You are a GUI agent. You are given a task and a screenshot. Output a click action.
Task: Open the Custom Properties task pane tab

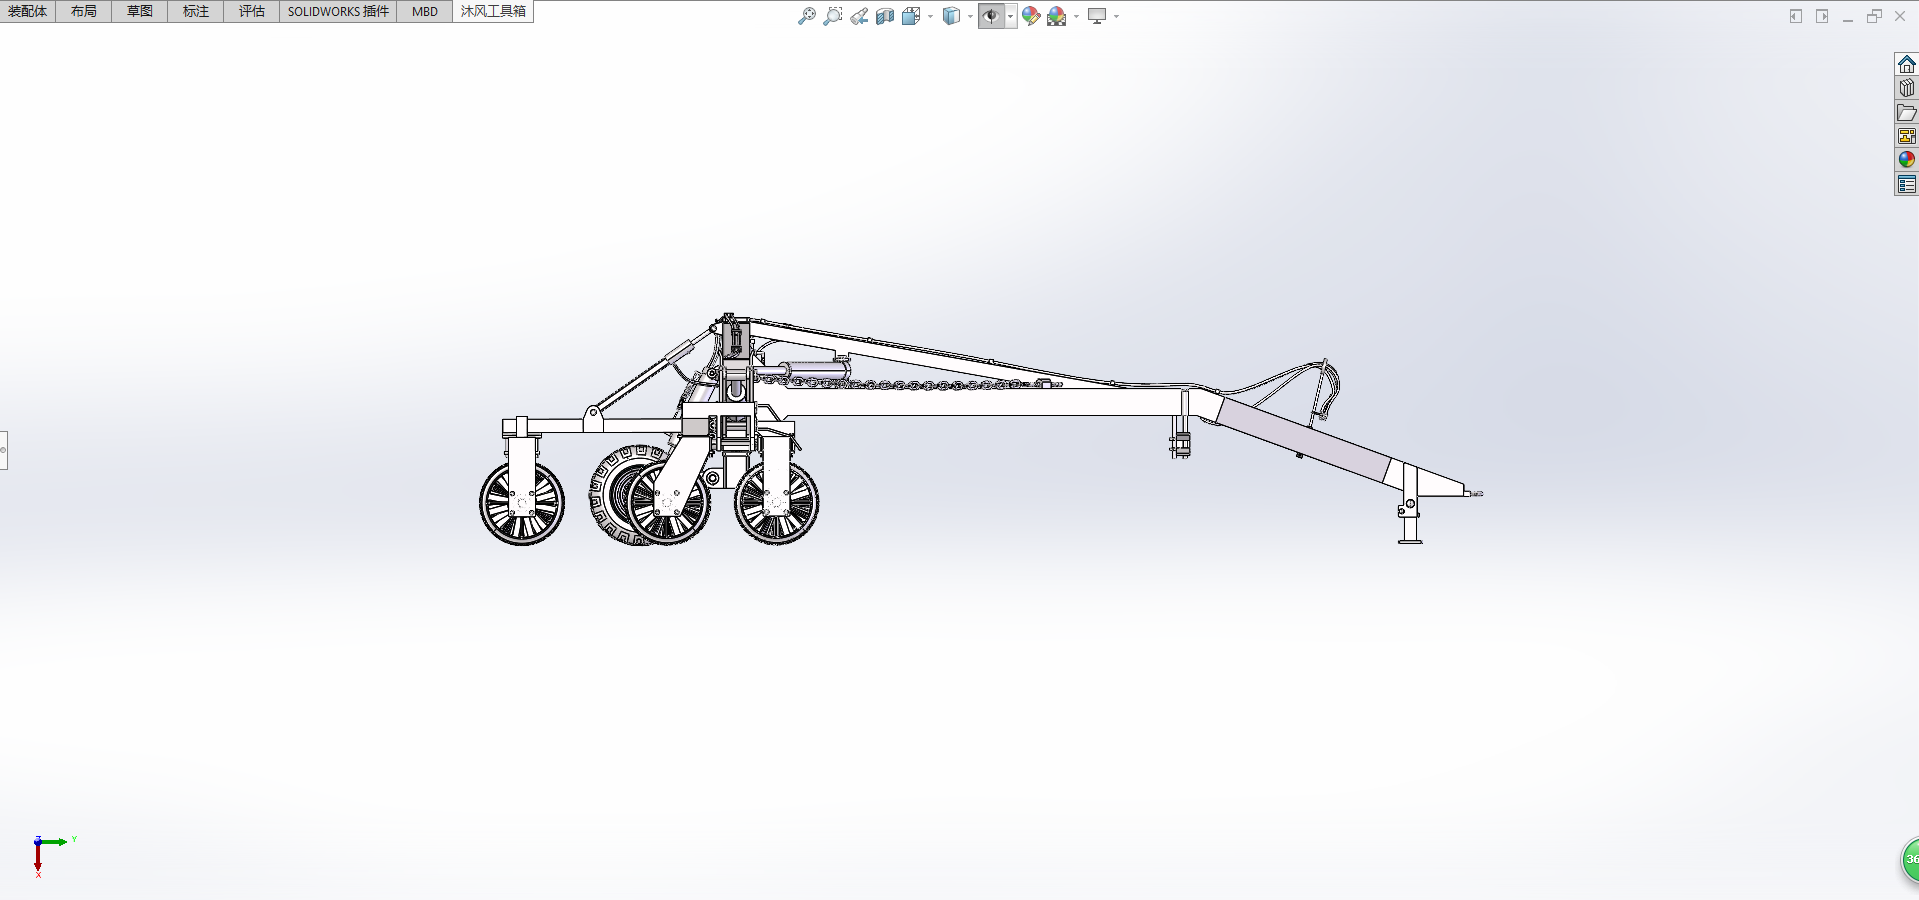(1907, 184)
